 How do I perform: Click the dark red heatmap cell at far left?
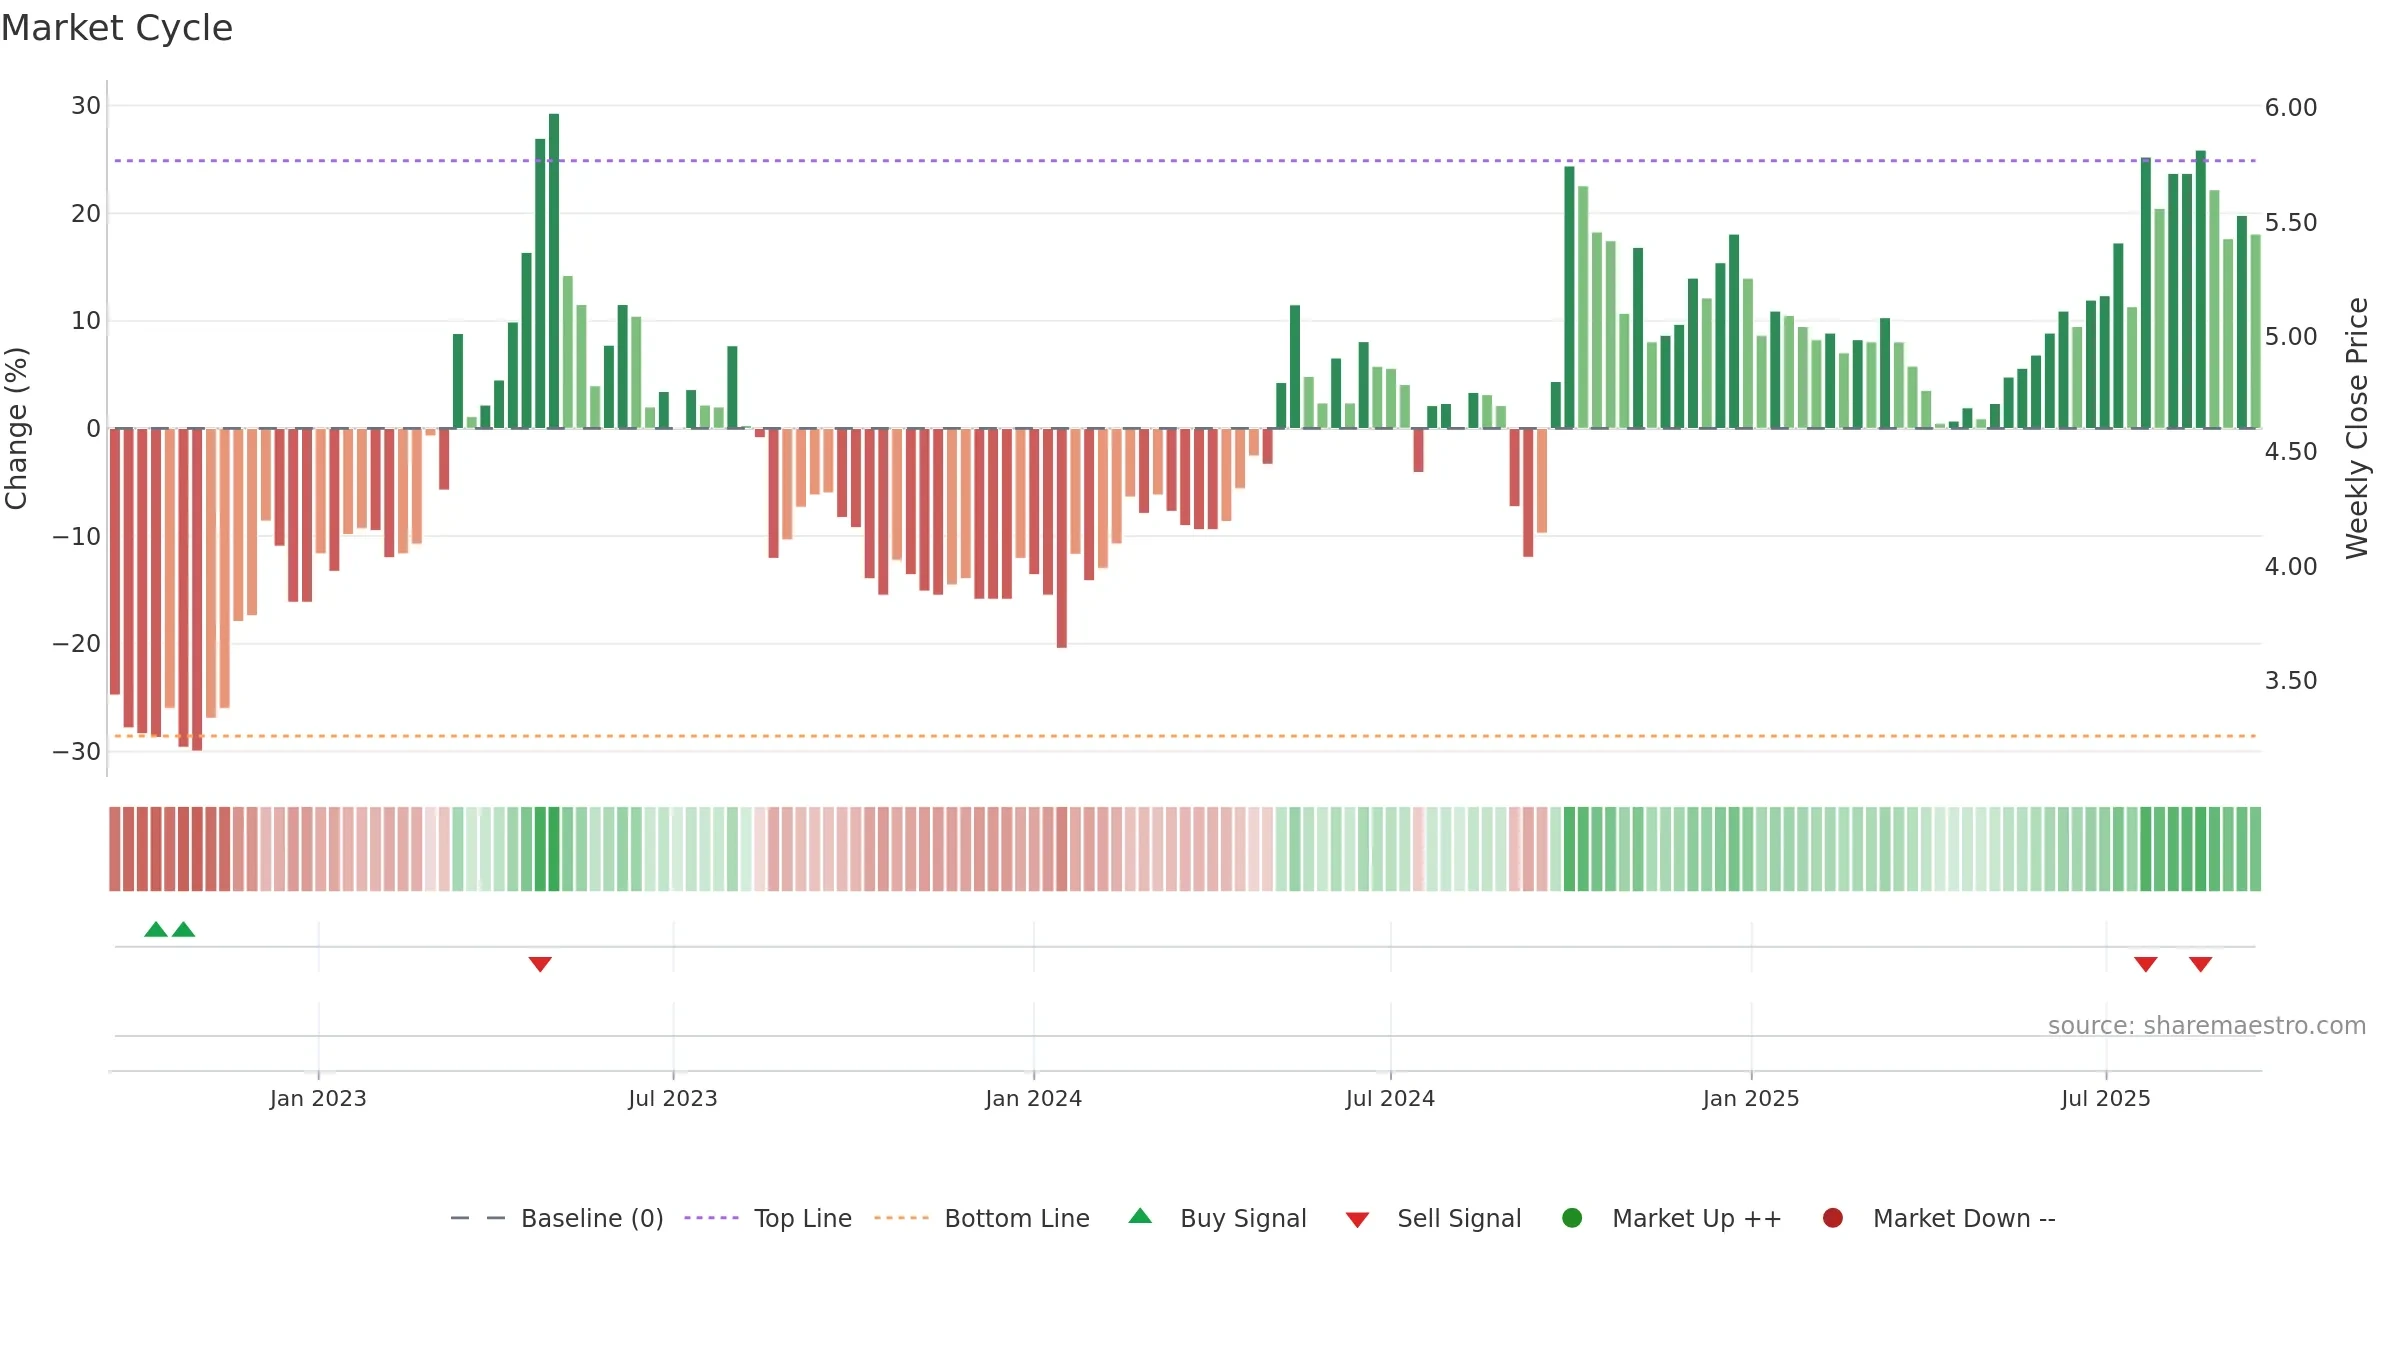tap(115, 849)
